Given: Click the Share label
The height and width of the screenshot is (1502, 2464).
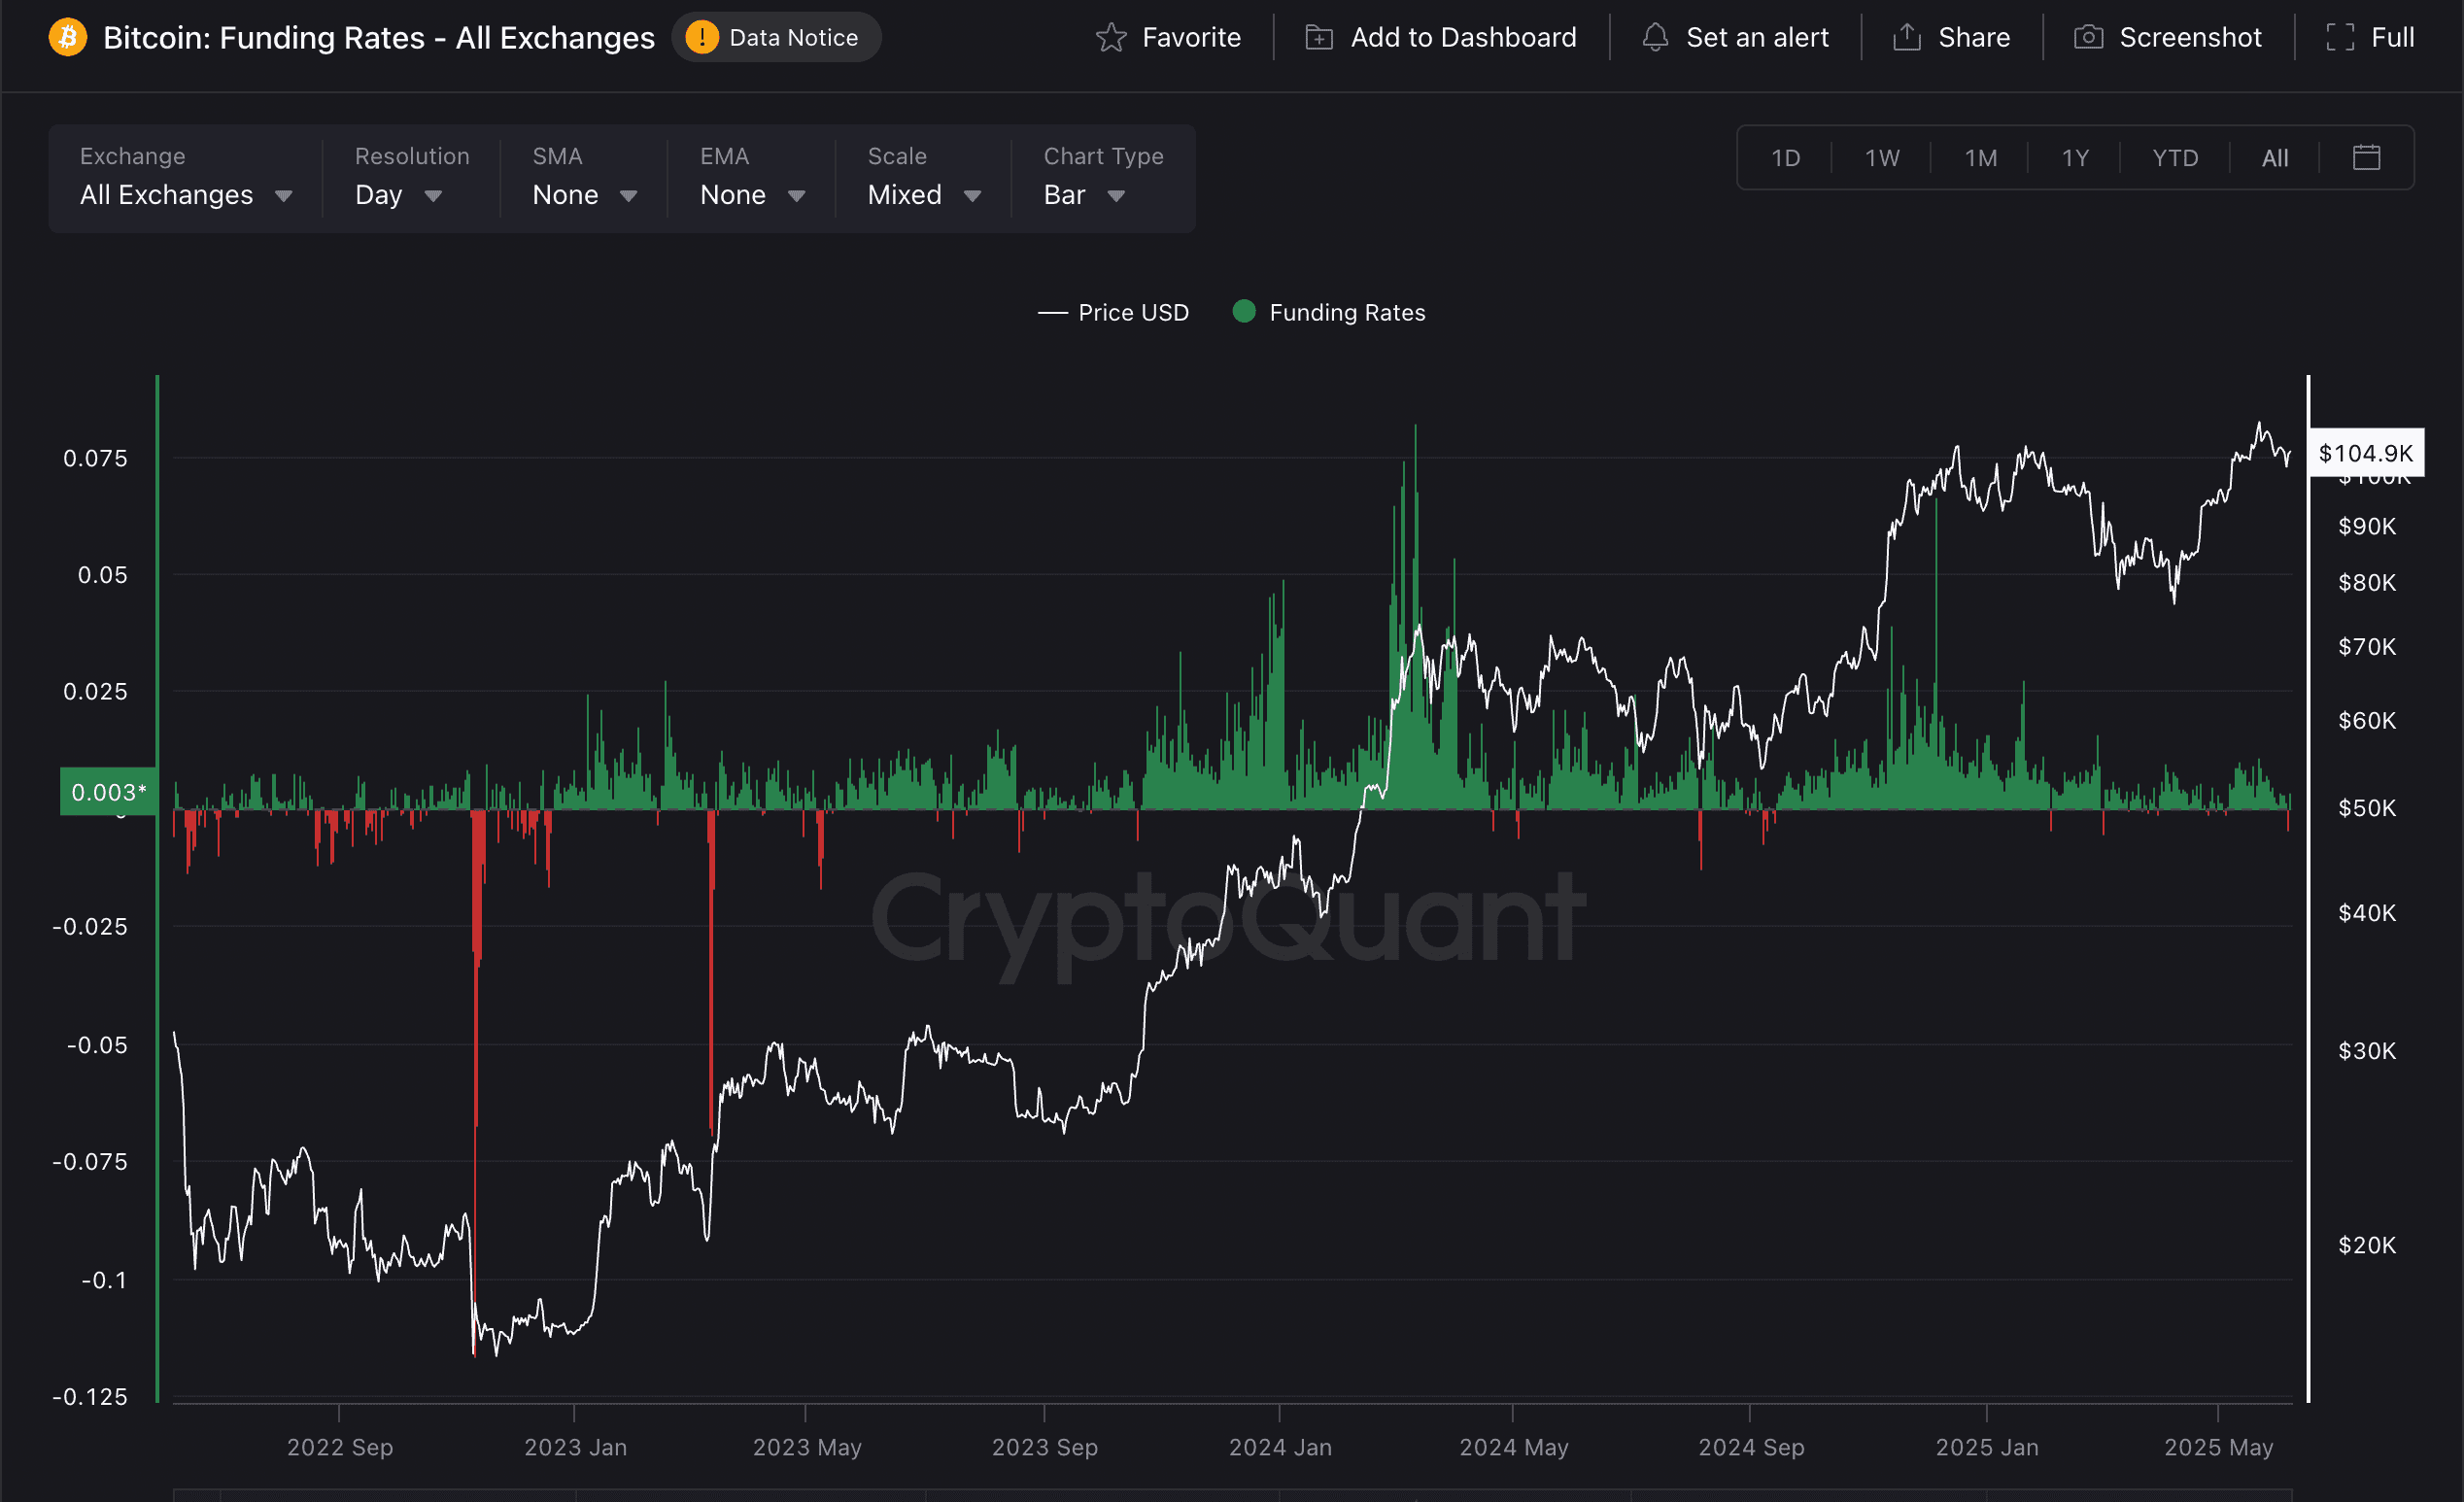Looking at the screenshot, I should pos(1974,38).
